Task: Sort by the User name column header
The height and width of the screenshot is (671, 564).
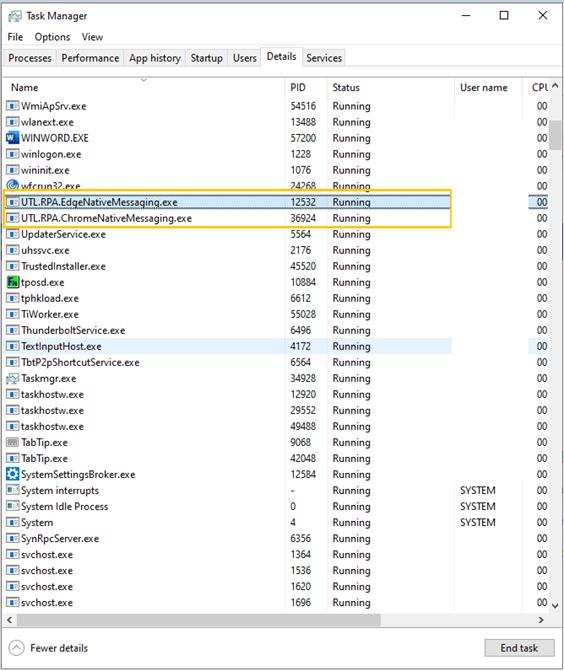Action: point(488,87)
